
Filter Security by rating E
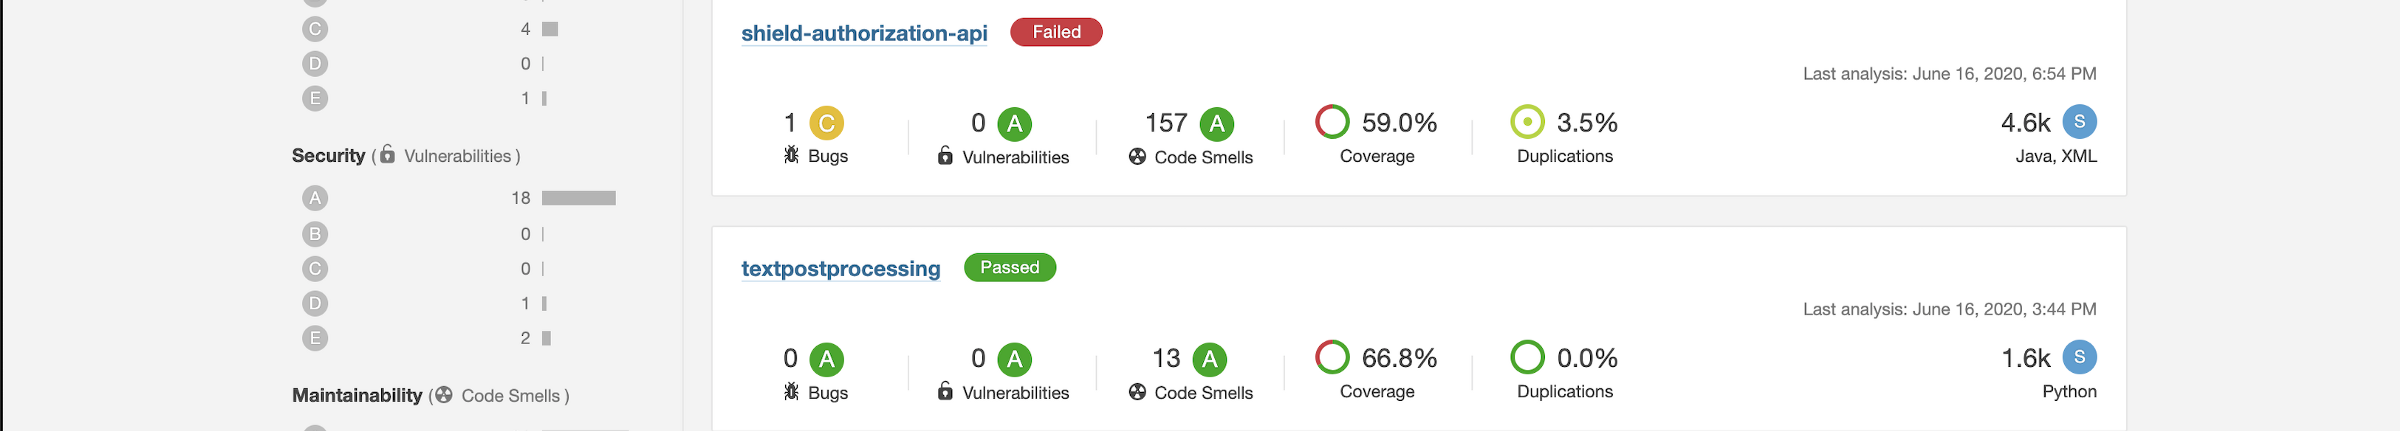pos(315,338)
